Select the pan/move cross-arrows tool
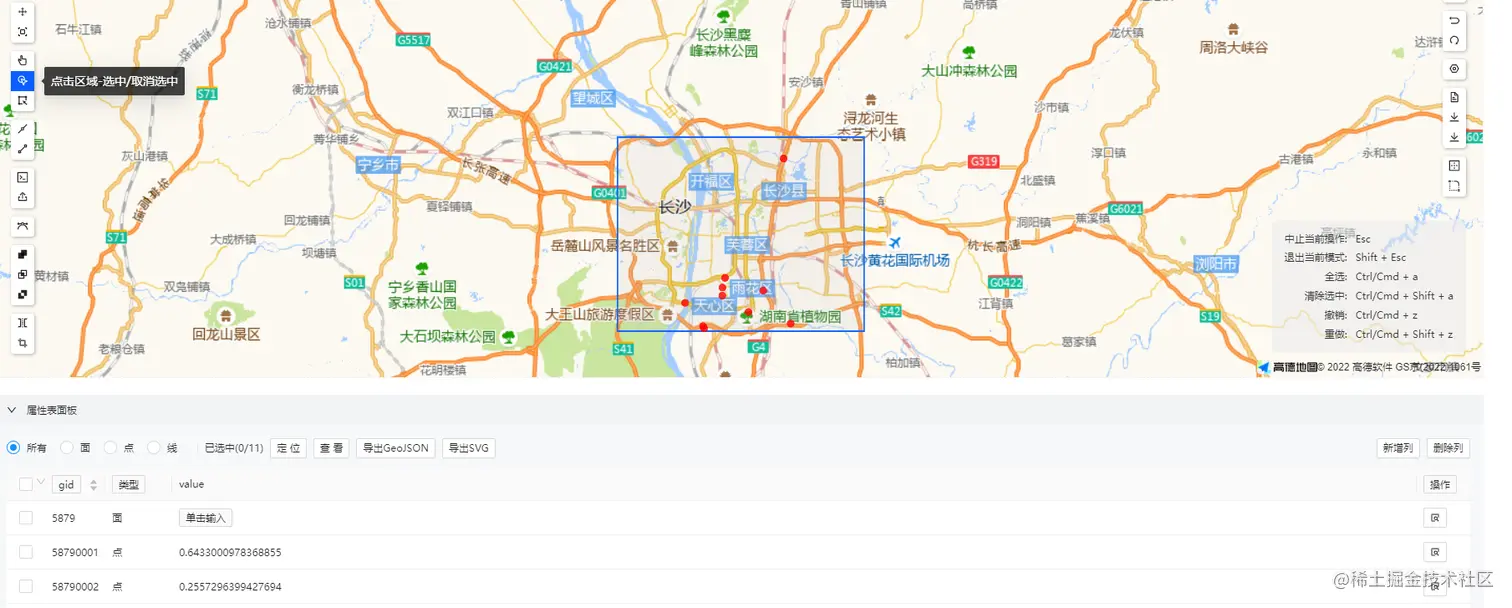This screenshot has height=608, width=1512. pos(22,13)
